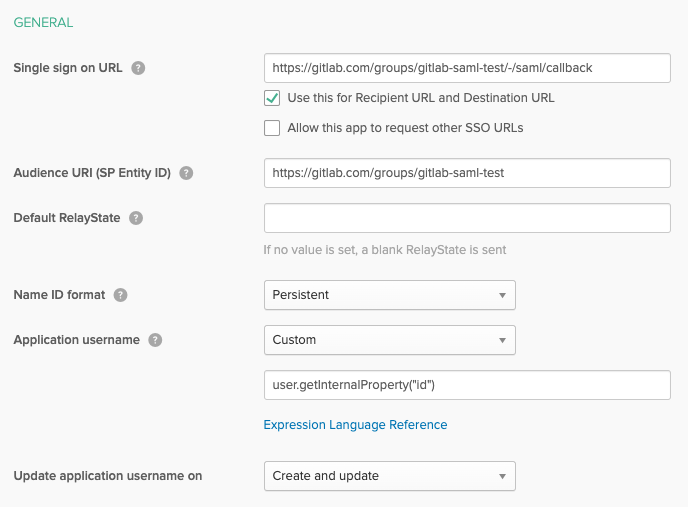
Task: Click the user.getInternalProperty expression field
Action: click(466, 385)
